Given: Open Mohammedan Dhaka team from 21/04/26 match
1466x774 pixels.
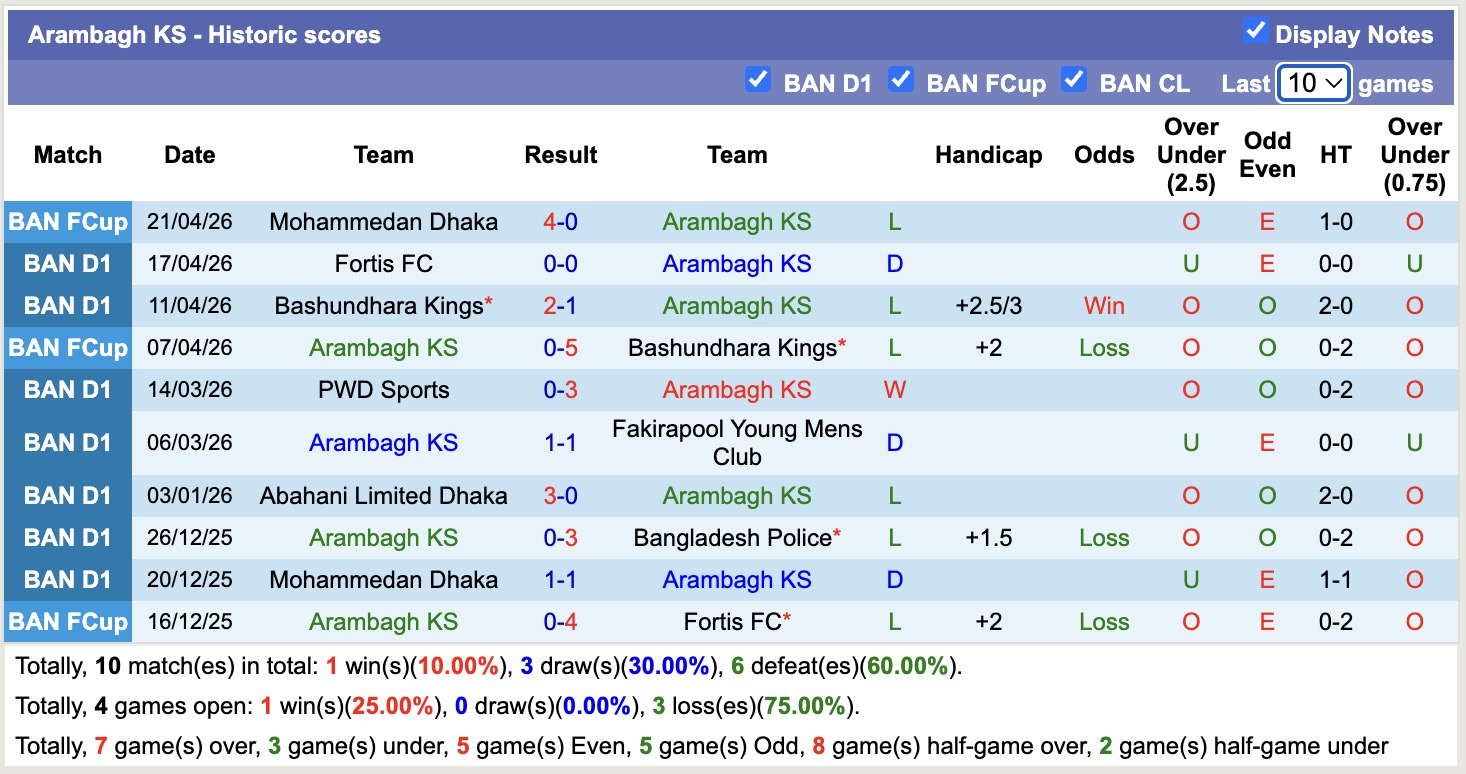Looking at the screenshot, I should pos(383,222).
